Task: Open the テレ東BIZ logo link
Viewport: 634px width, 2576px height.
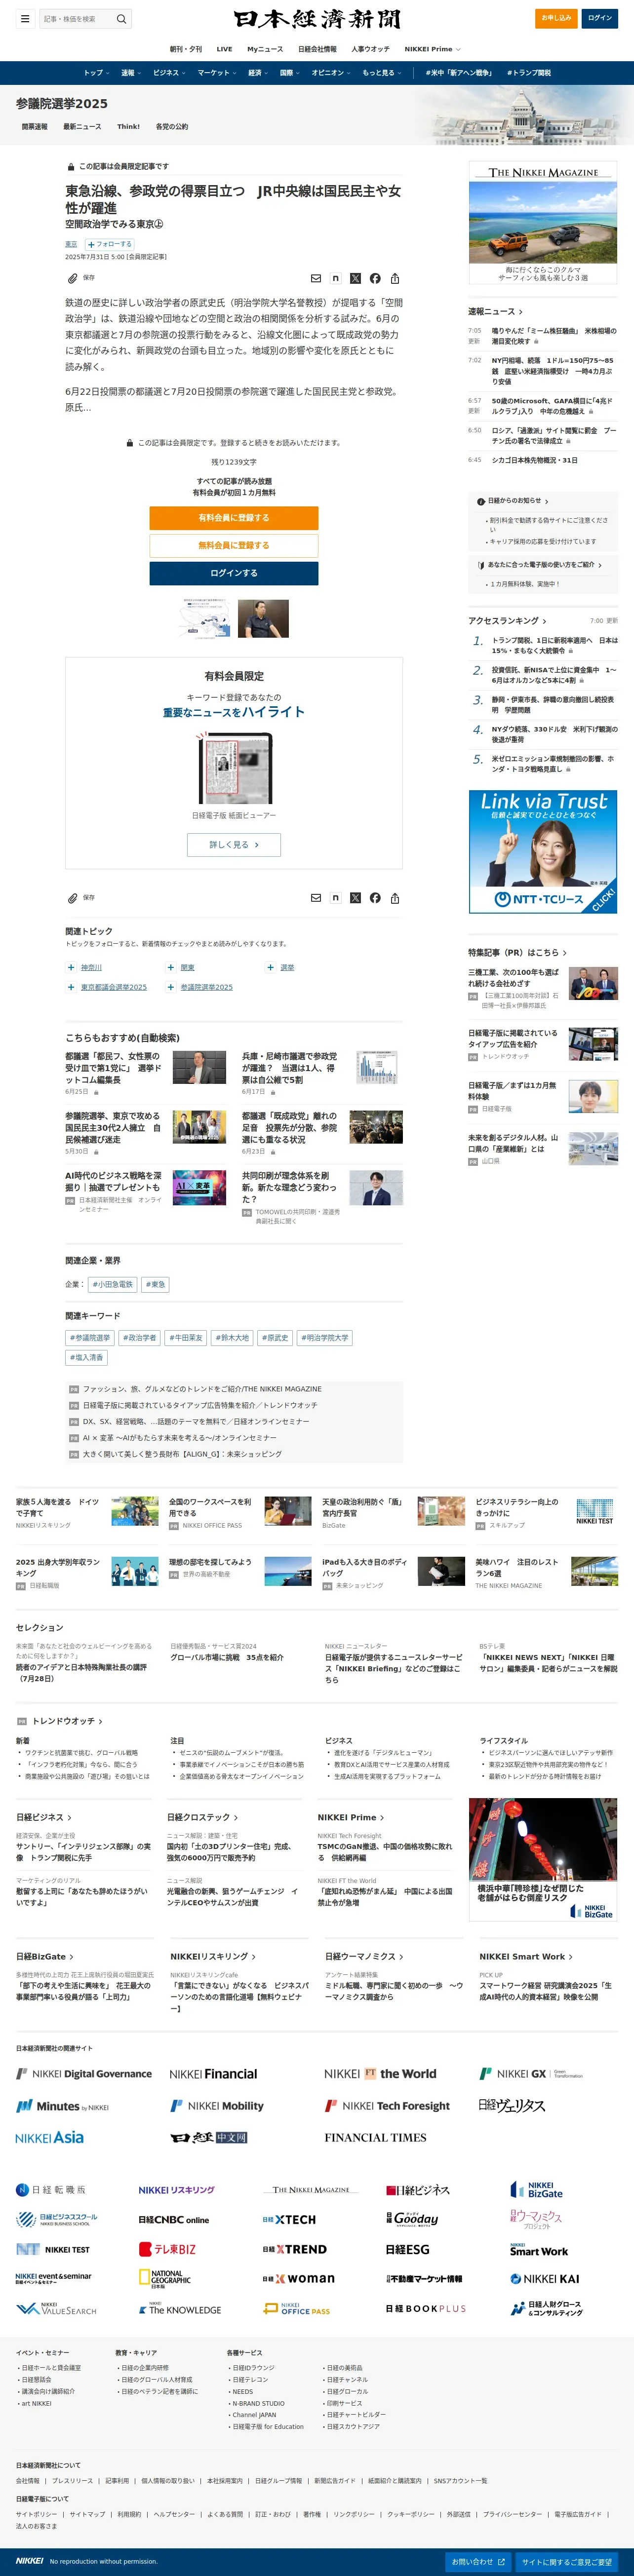Action: tap(167, 2249)
